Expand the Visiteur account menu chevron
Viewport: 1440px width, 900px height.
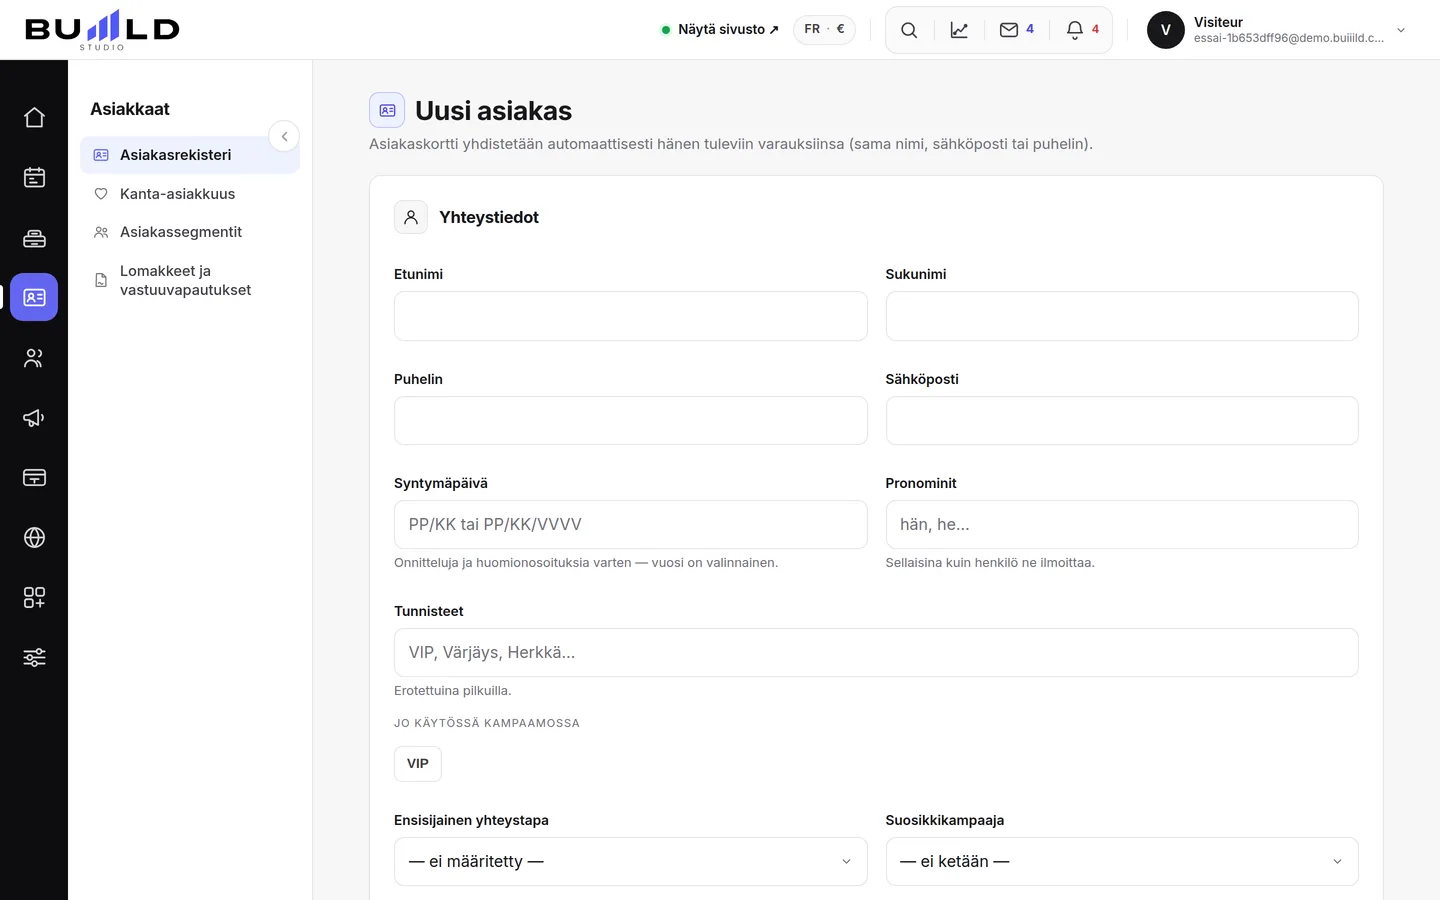click(1401, 30)
